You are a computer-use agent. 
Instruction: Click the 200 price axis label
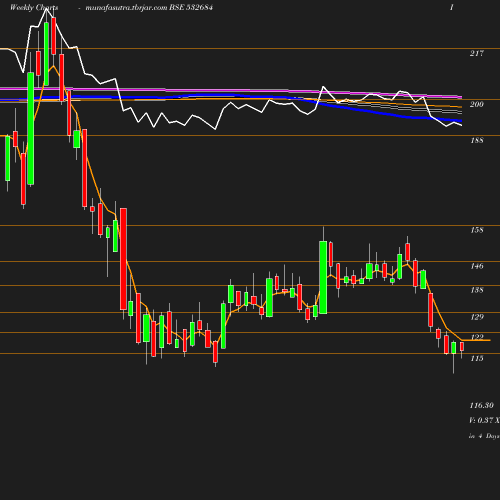click(x=477, y=104)
